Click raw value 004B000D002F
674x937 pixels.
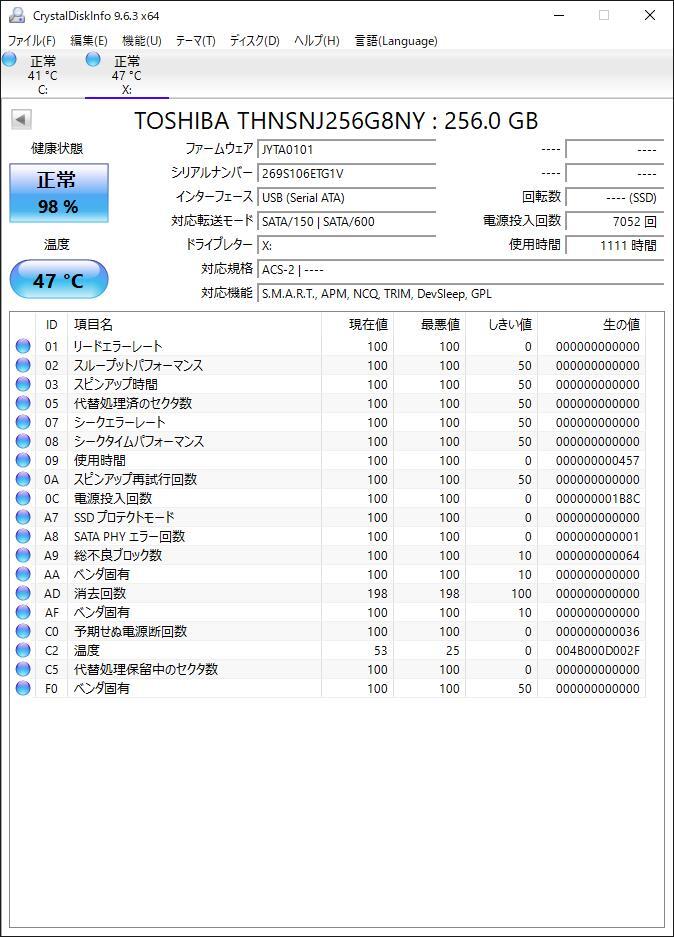pyautogui.click(x=598, y=650)
